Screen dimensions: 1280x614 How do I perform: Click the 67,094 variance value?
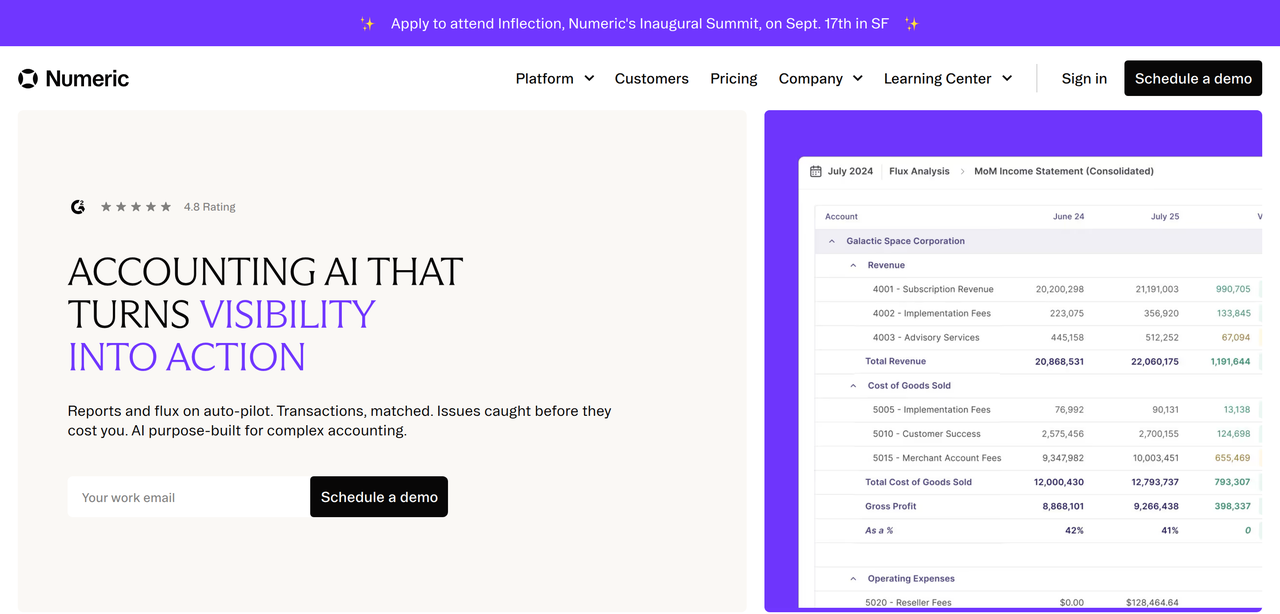1236,337
